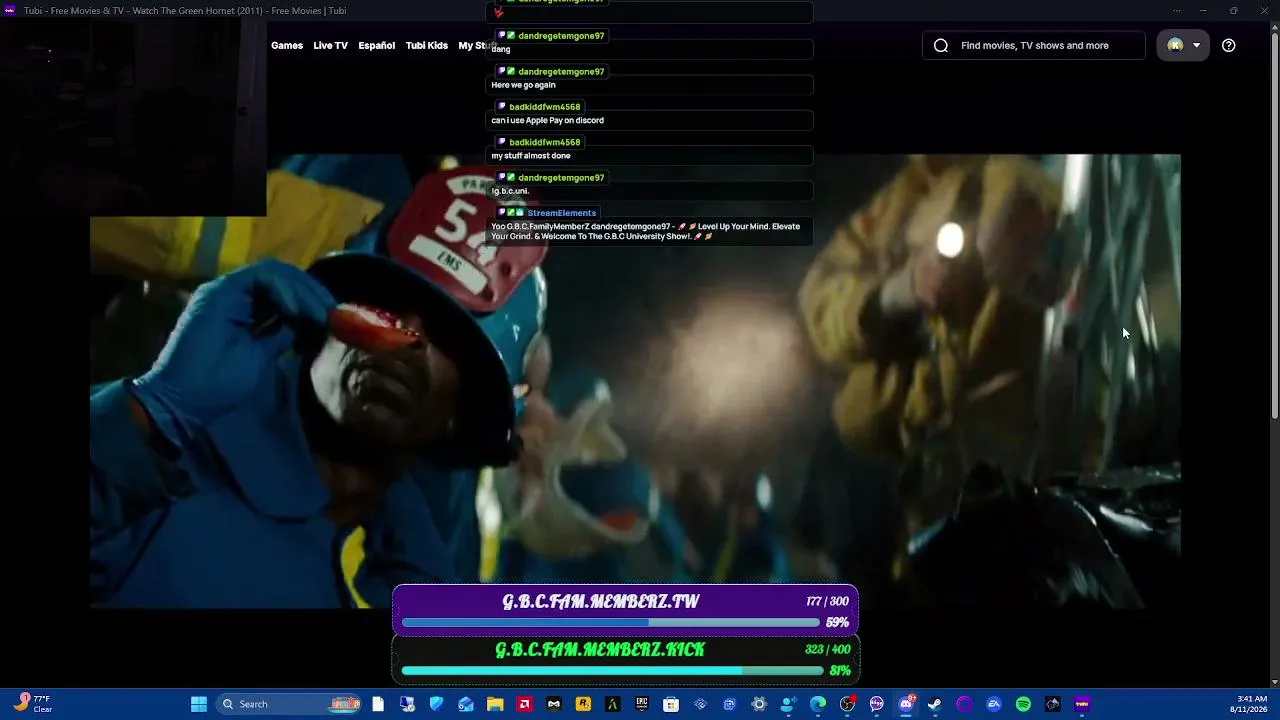Launch the EA app from taskbar
1280x720 pixels.
click(994, 704)
